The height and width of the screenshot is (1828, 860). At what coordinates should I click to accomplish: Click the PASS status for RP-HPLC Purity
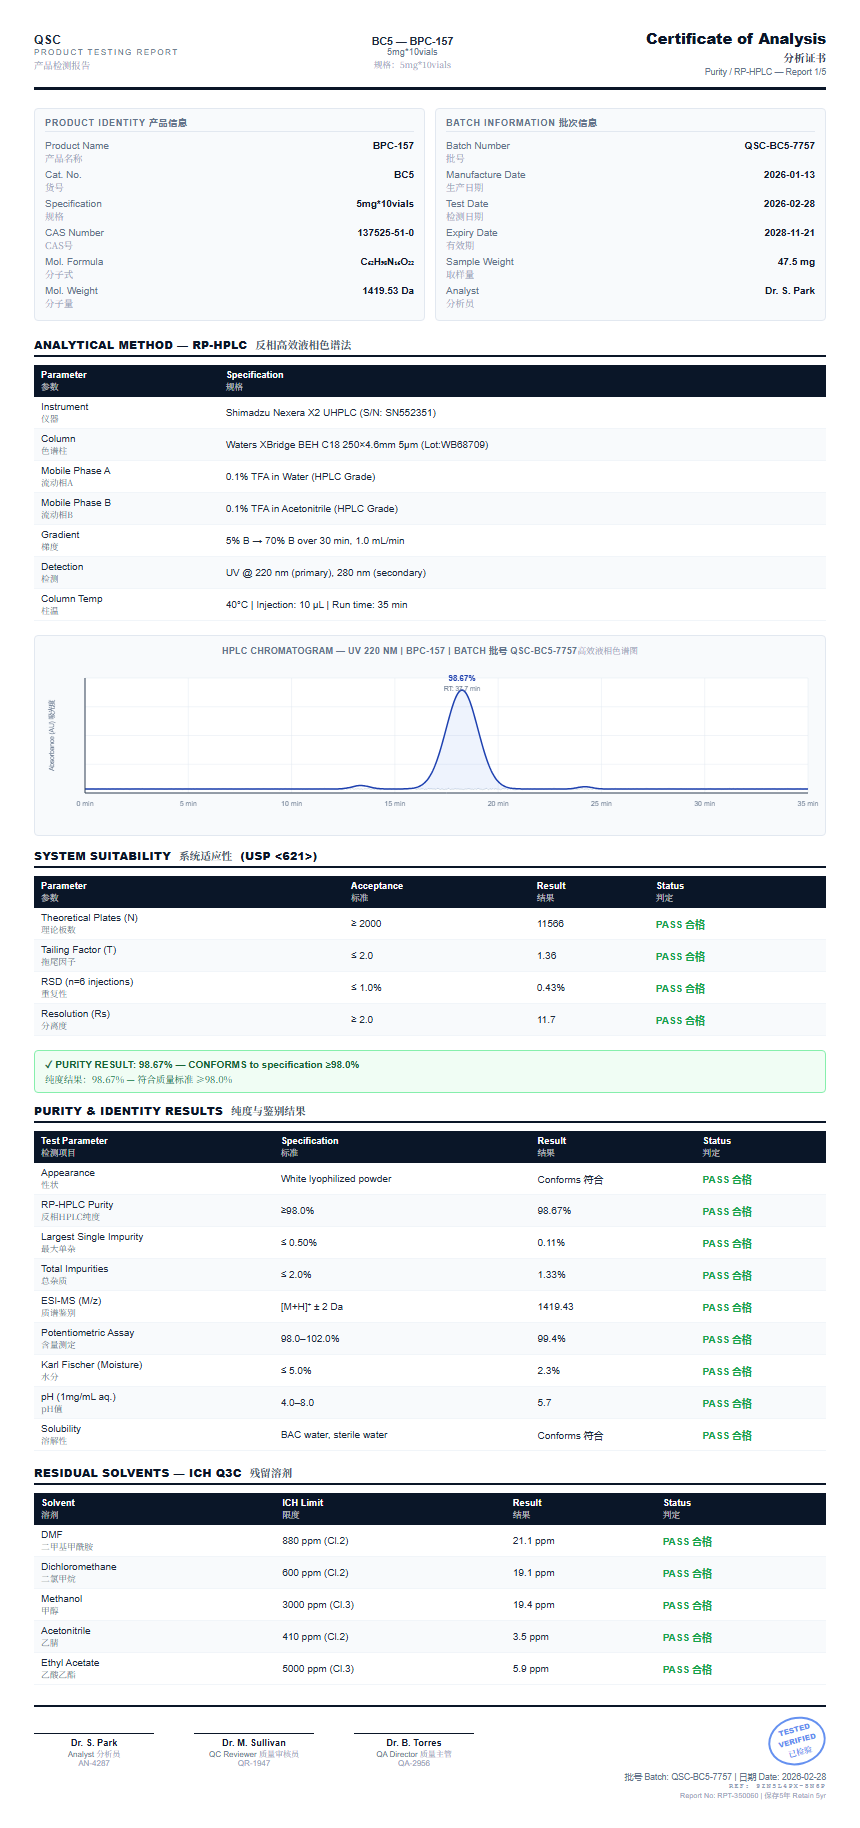(x=727, y=1212)
